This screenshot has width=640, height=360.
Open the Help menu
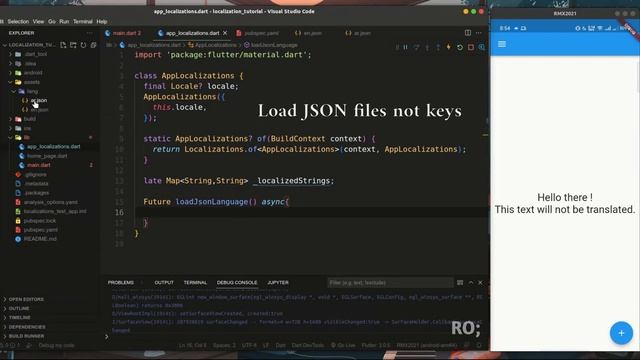tap(102, 22)
